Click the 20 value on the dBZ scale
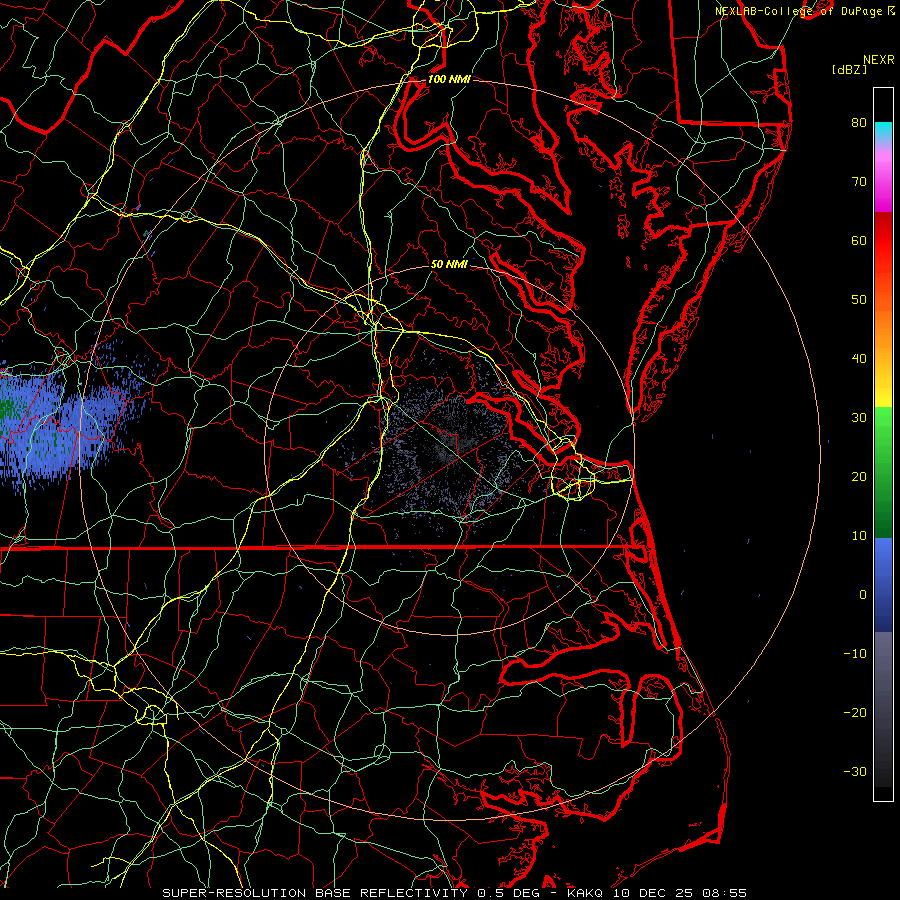 859,476
